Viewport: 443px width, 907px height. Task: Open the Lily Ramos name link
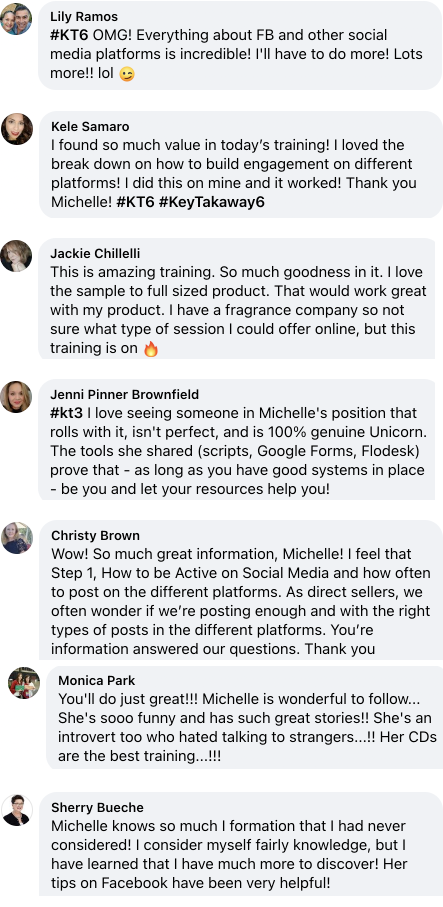[x=84, y=16]
